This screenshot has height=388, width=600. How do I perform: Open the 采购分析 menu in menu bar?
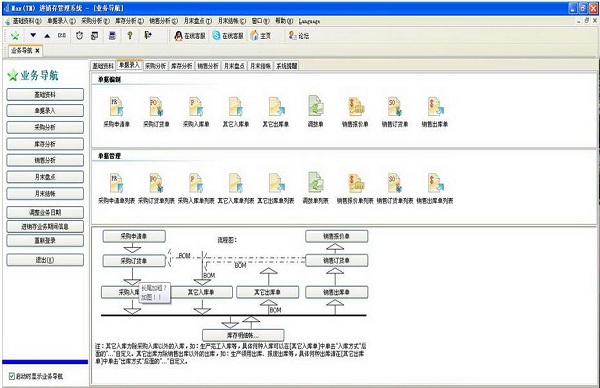[95, 21]
